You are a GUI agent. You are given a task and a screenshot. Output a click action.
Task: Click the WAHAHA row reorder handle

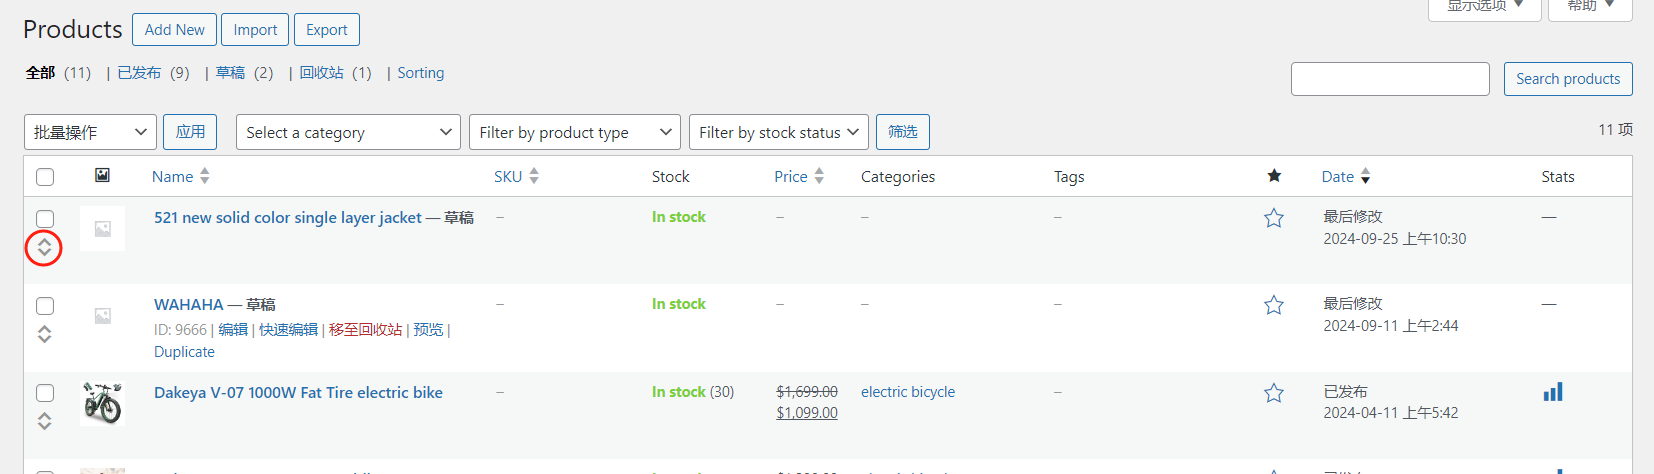pyautogui.click(x=44, y=334)
